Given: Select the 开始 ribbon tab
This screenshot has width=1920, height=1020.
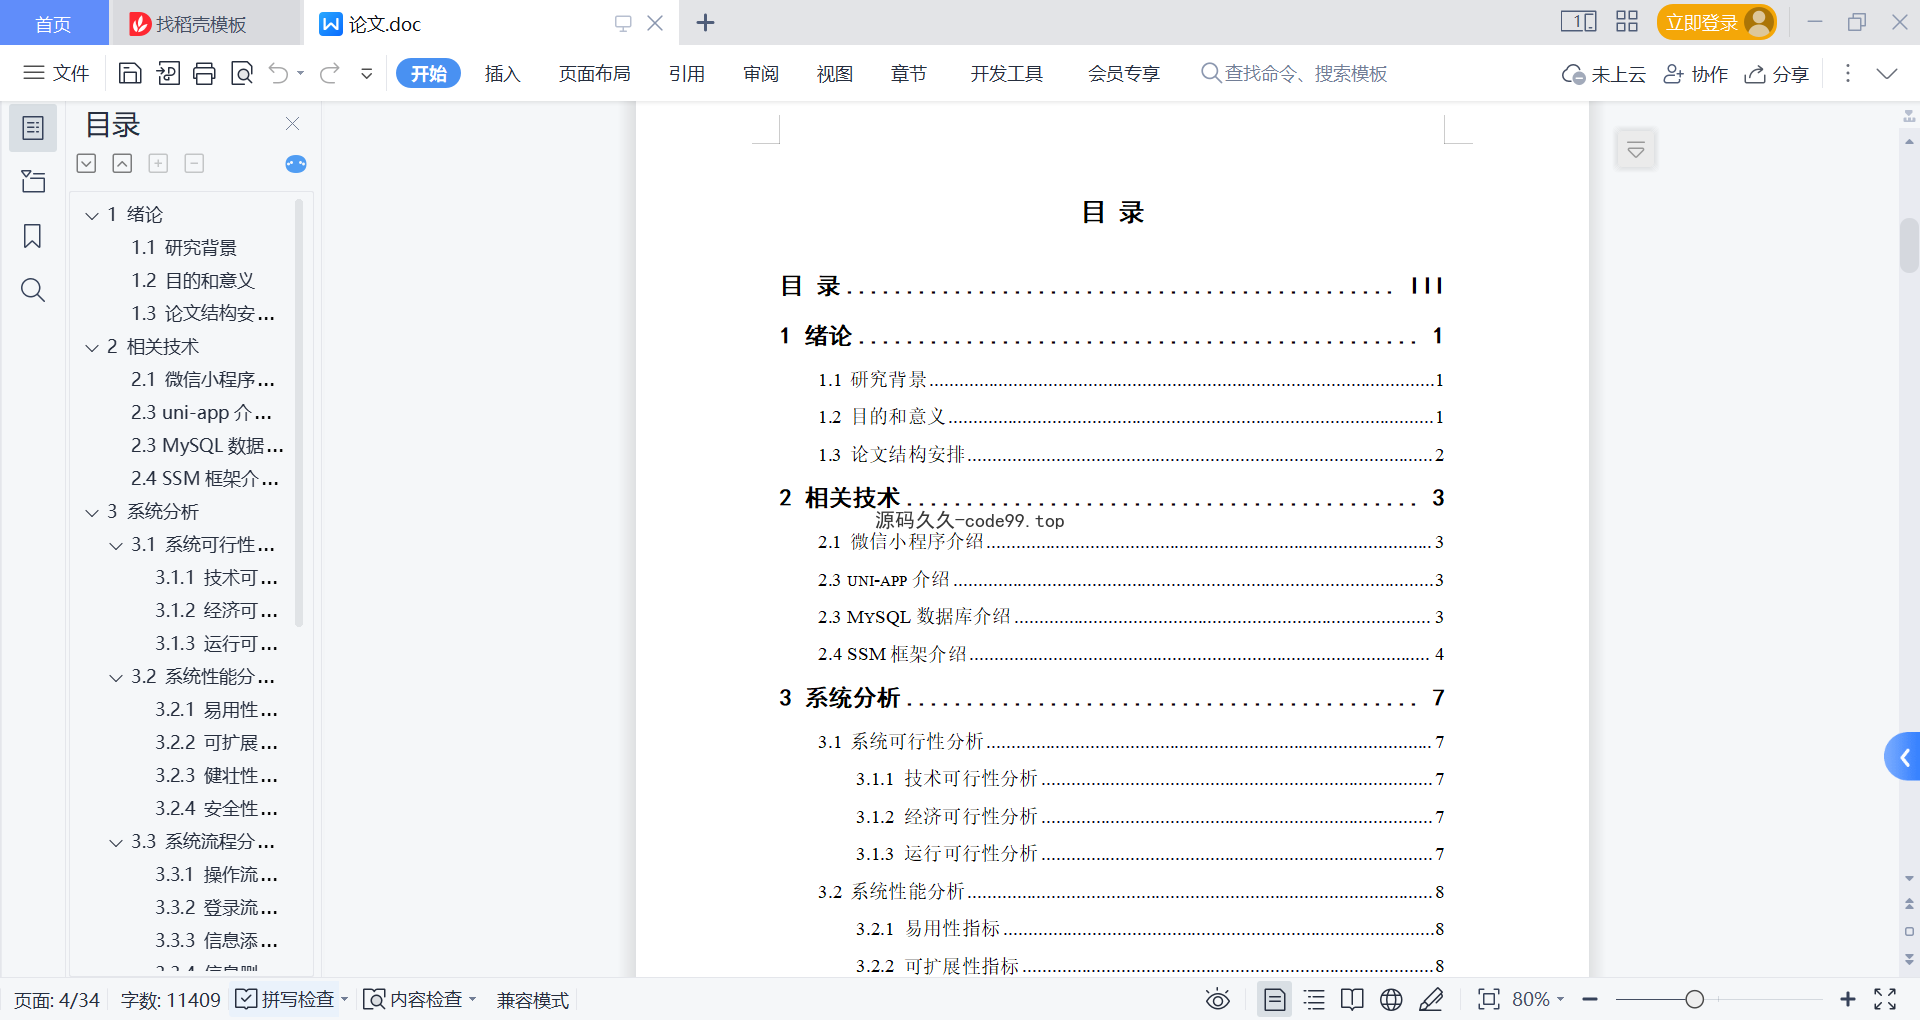Looking at the screenshot, I should click(x=428, y=73).
